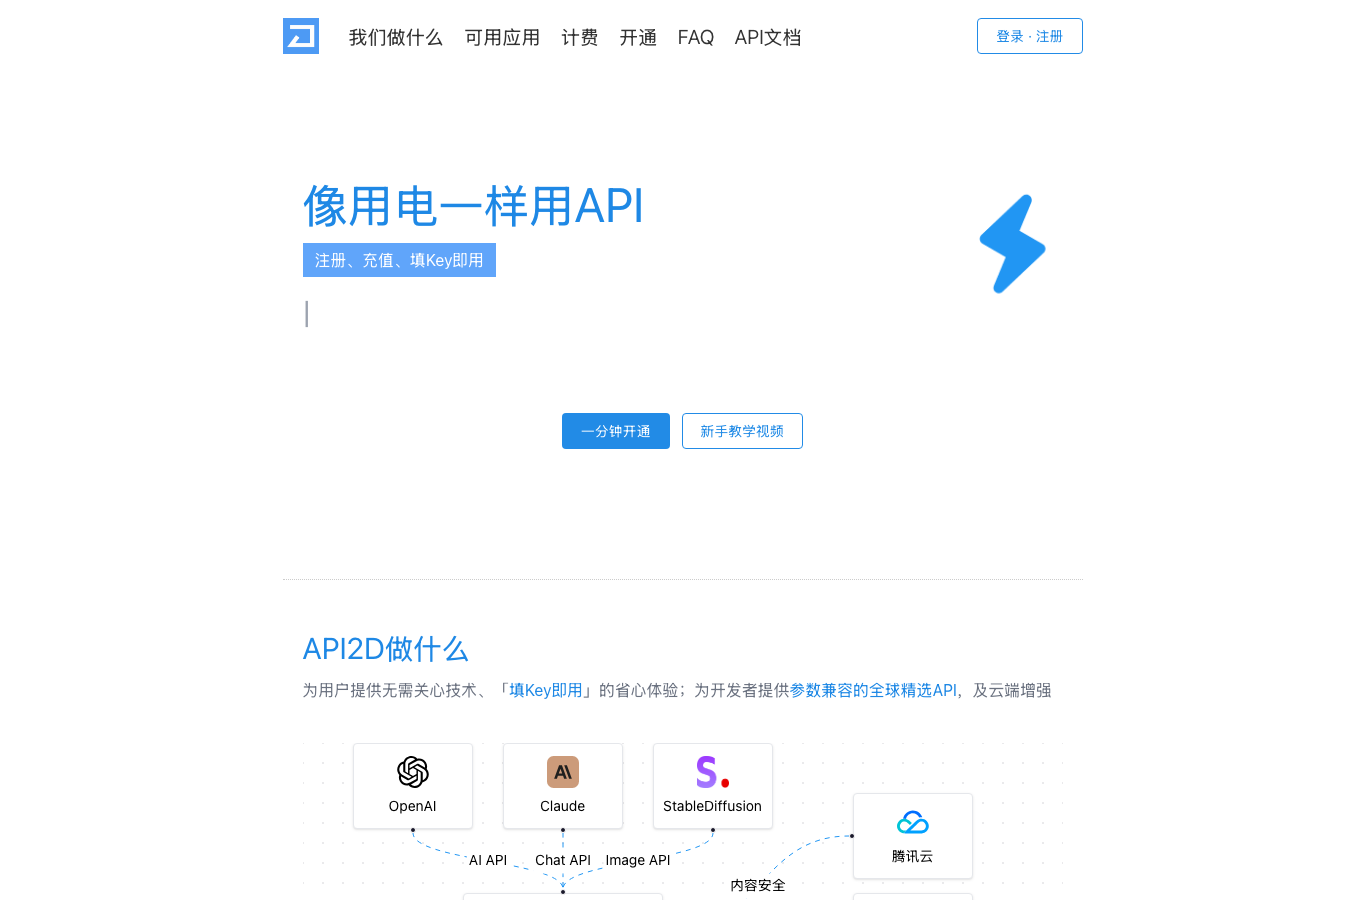
Task: Open the API文档 link
Action: tap(768, 37)
